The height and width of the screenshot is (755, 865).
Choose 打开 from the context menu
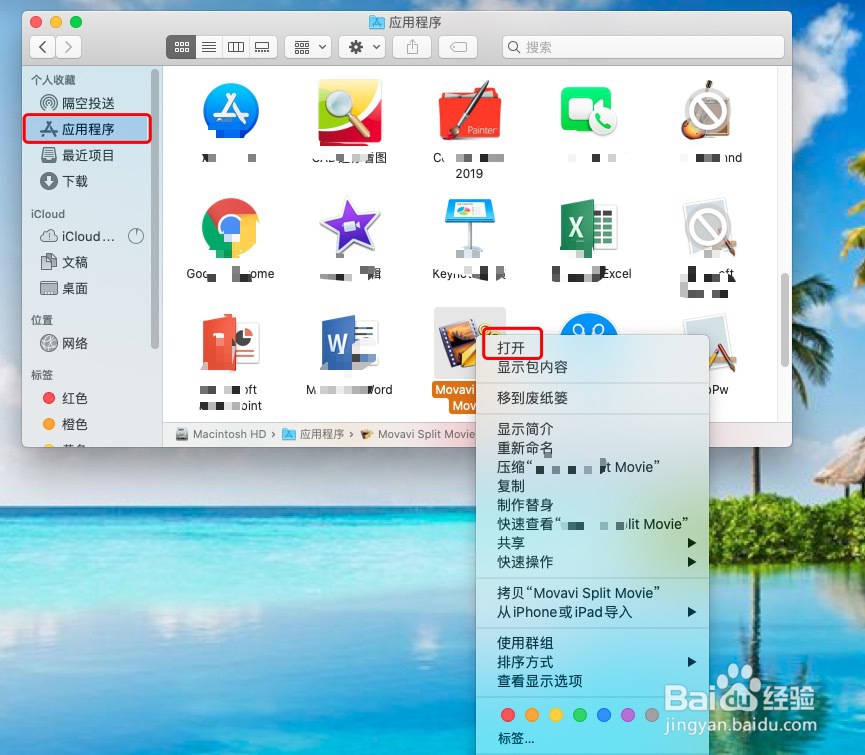(513, 344)
